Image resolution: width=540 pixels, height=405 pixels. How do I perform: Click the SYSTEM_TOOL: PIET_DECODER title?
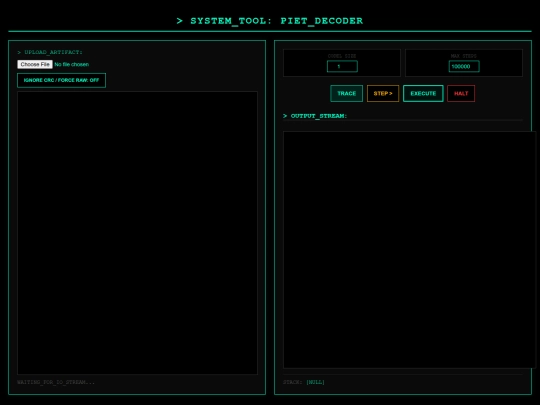pyautogui.click(x=270, y=21)
